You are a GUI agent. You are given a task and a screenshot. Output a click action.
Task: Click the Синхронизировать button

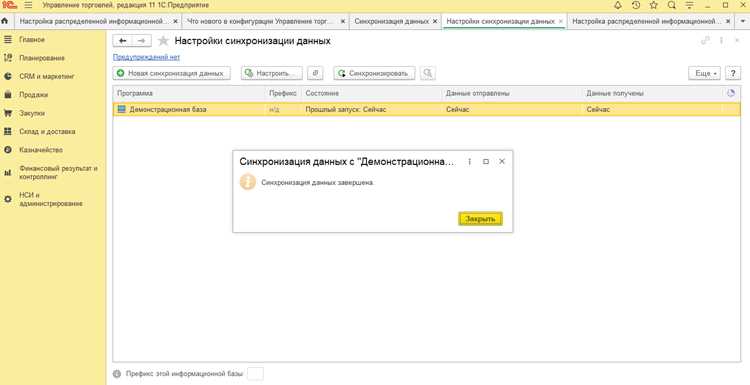pos(374,73)
